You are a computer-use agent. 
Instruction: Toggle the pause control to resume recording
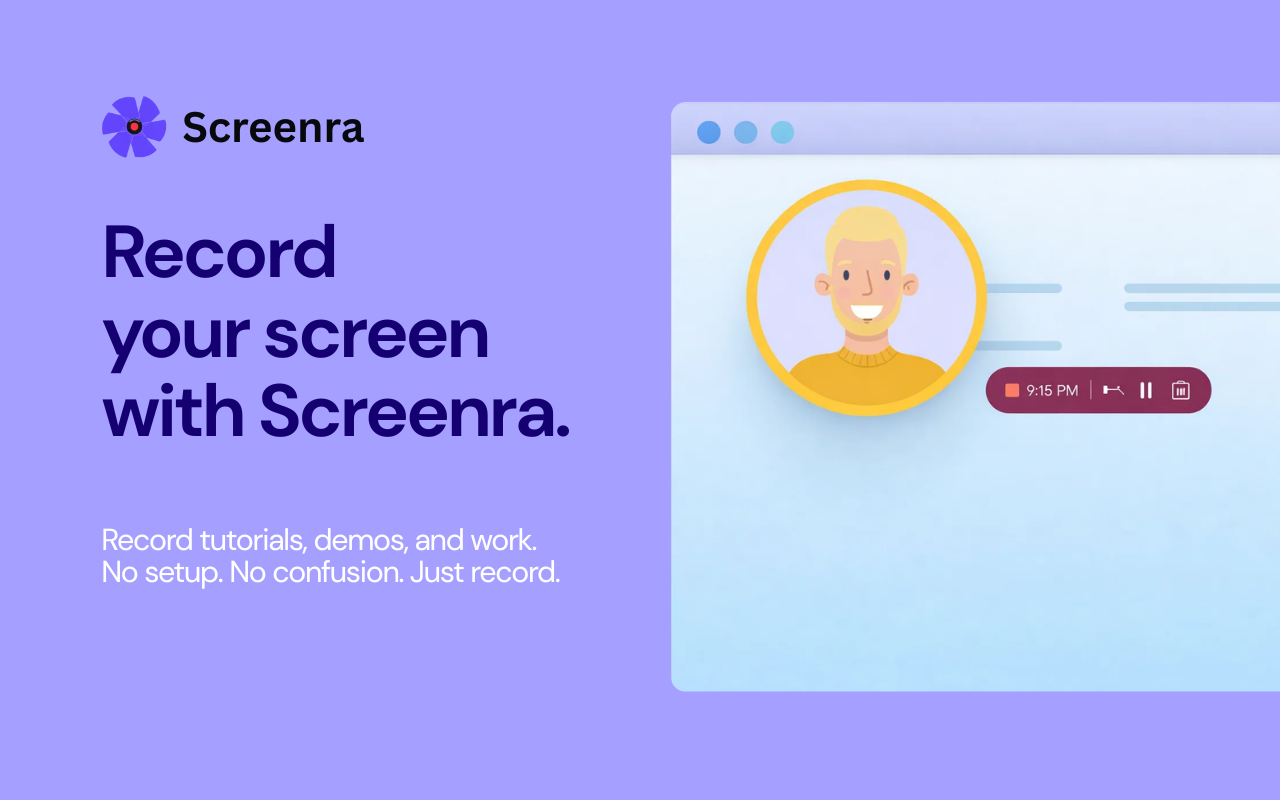pyautogui.click(x=1146, y=390)
